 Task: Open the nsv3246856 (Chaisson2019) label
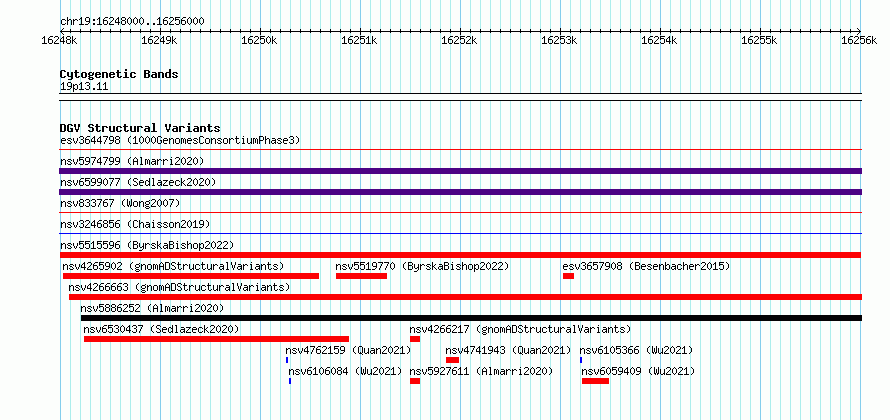[135, 224]
